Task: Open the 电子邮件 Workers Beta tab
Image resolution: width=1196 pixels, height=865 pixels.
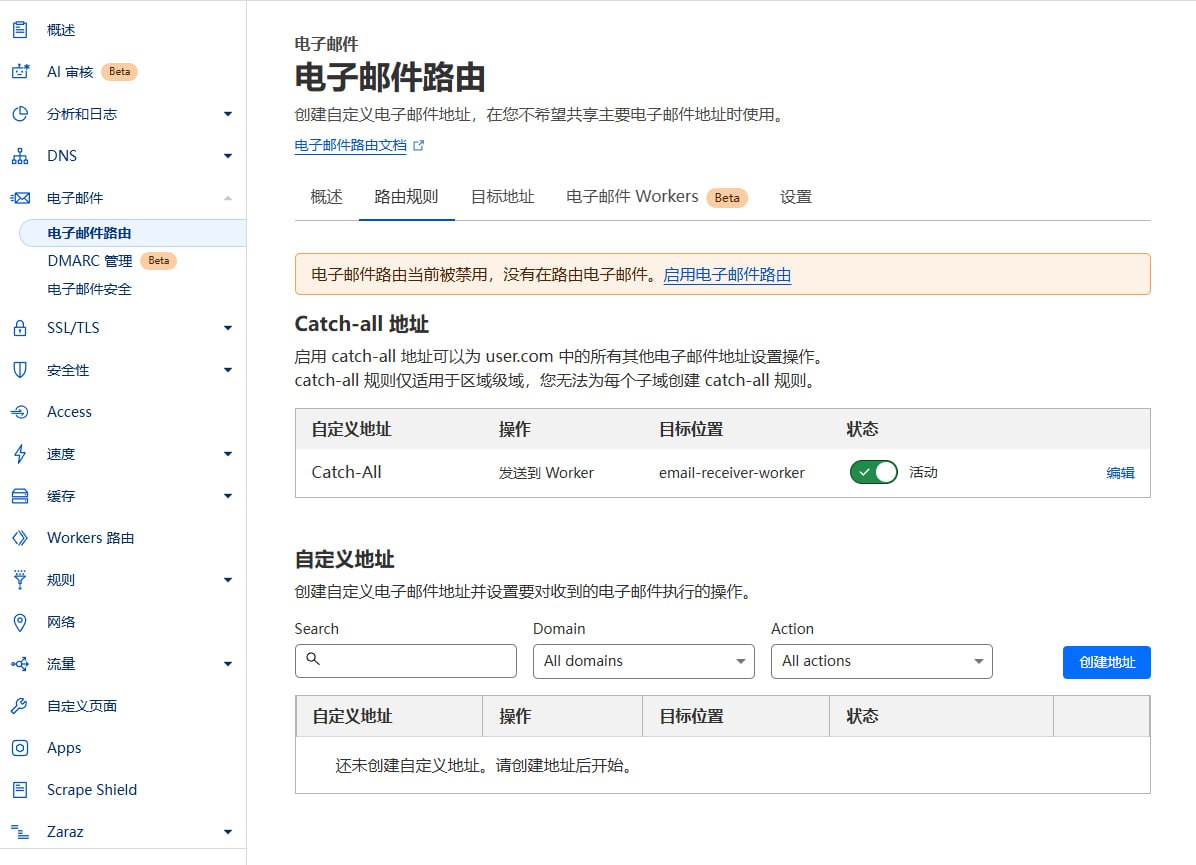Action: (x=633, y=197)
